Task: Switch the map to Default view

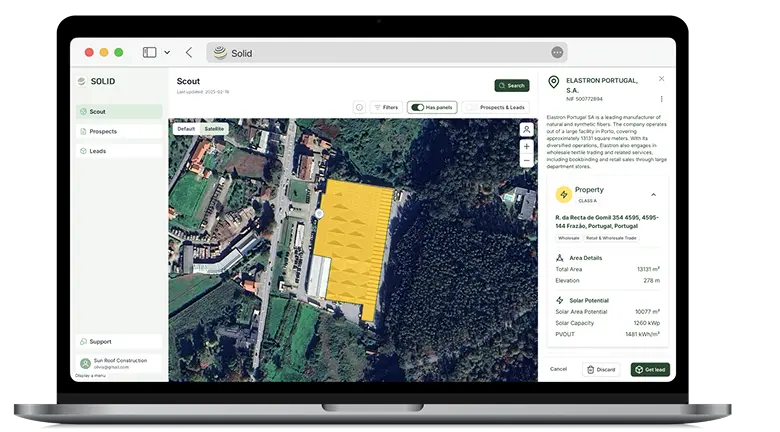Action: pyautogui.click(x=186, y=129)
